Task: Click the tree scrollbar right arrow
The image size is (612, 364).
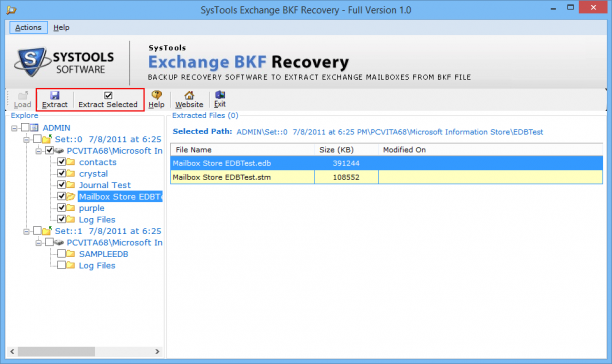Action: click(157, 352)
